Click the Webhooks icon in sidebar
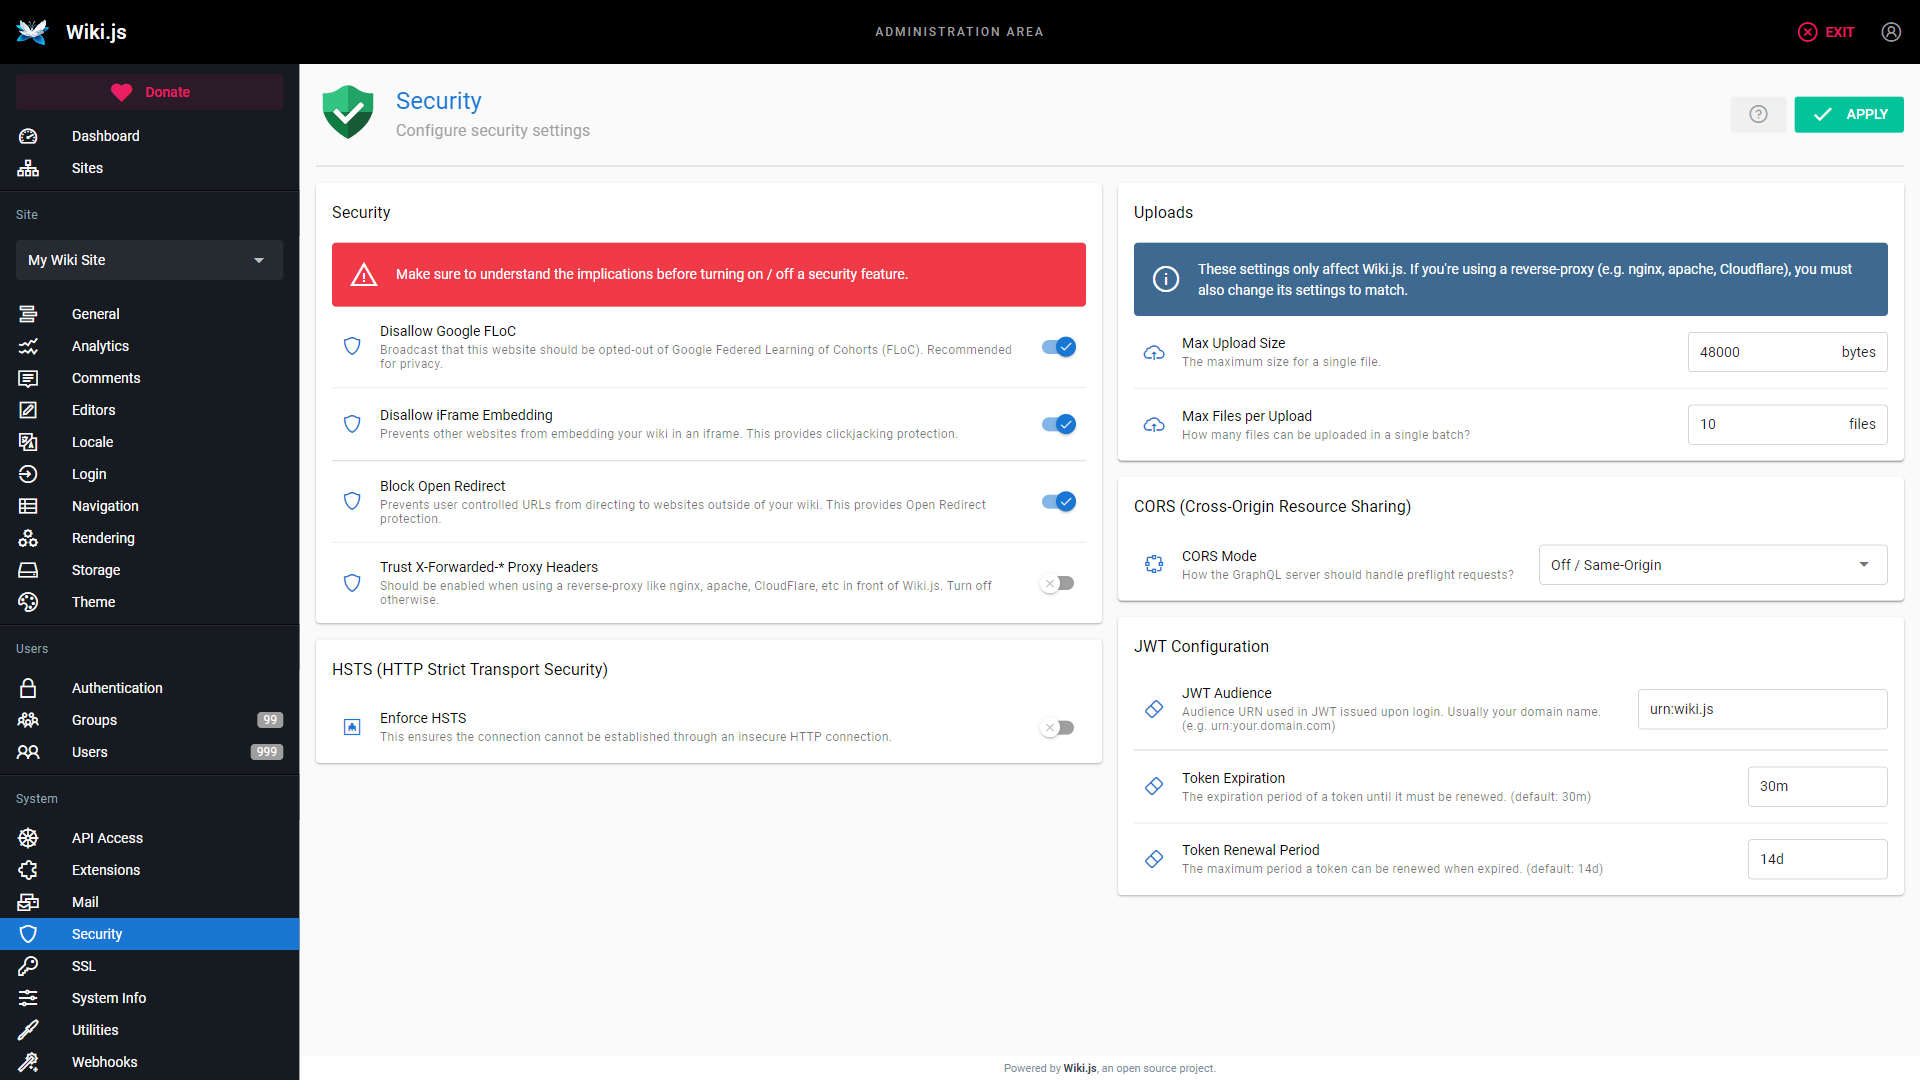 (28, 1062)
